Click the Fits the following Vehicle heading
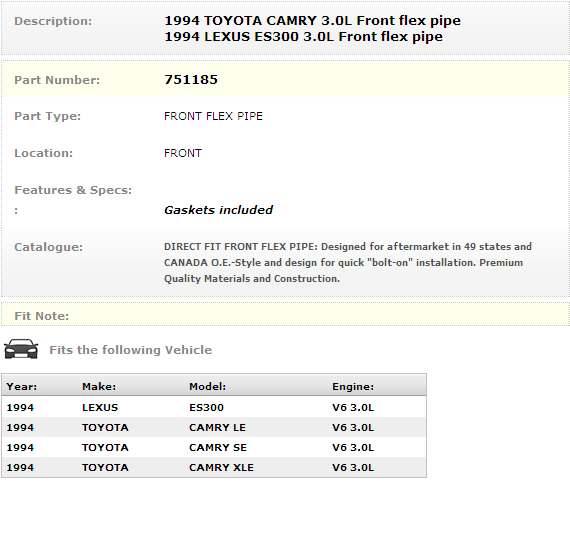Viewport: 570px width, 541px height. click(131, 350)
